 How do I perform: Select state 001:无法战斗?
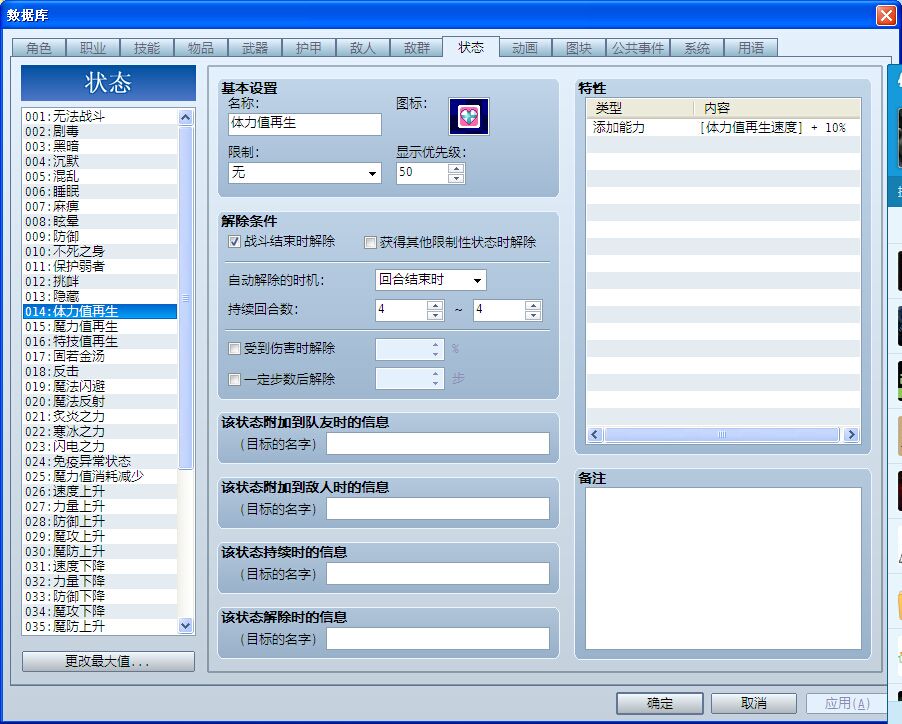click(100, 117)
